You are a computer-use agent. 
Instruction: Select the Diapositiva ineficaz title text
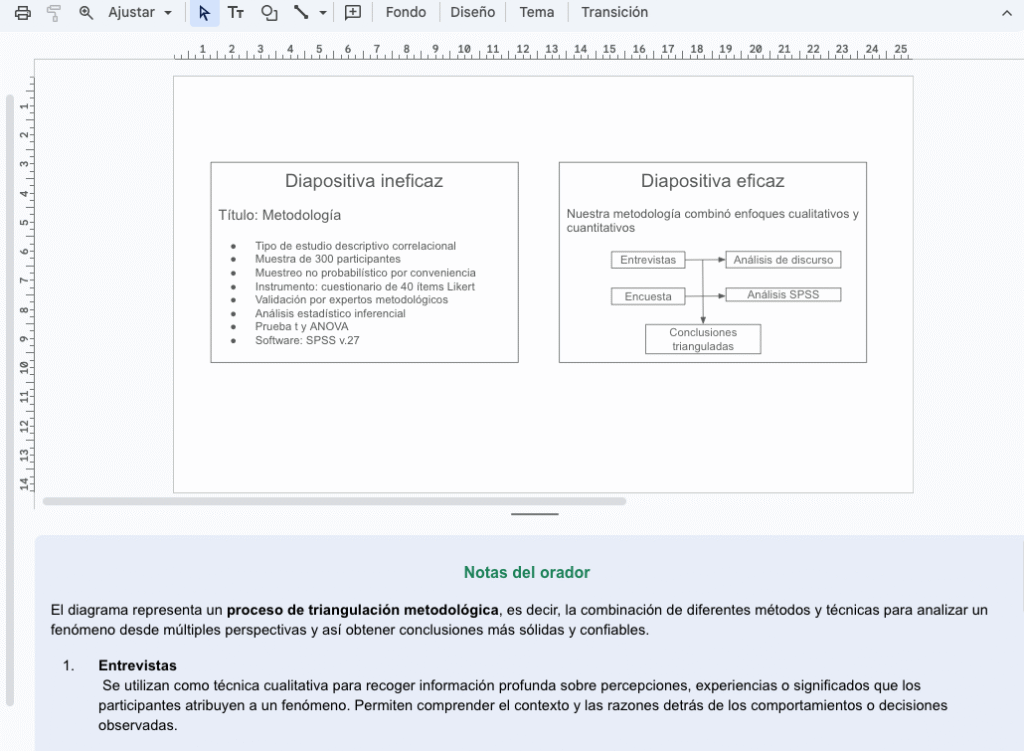coord(364,181)
